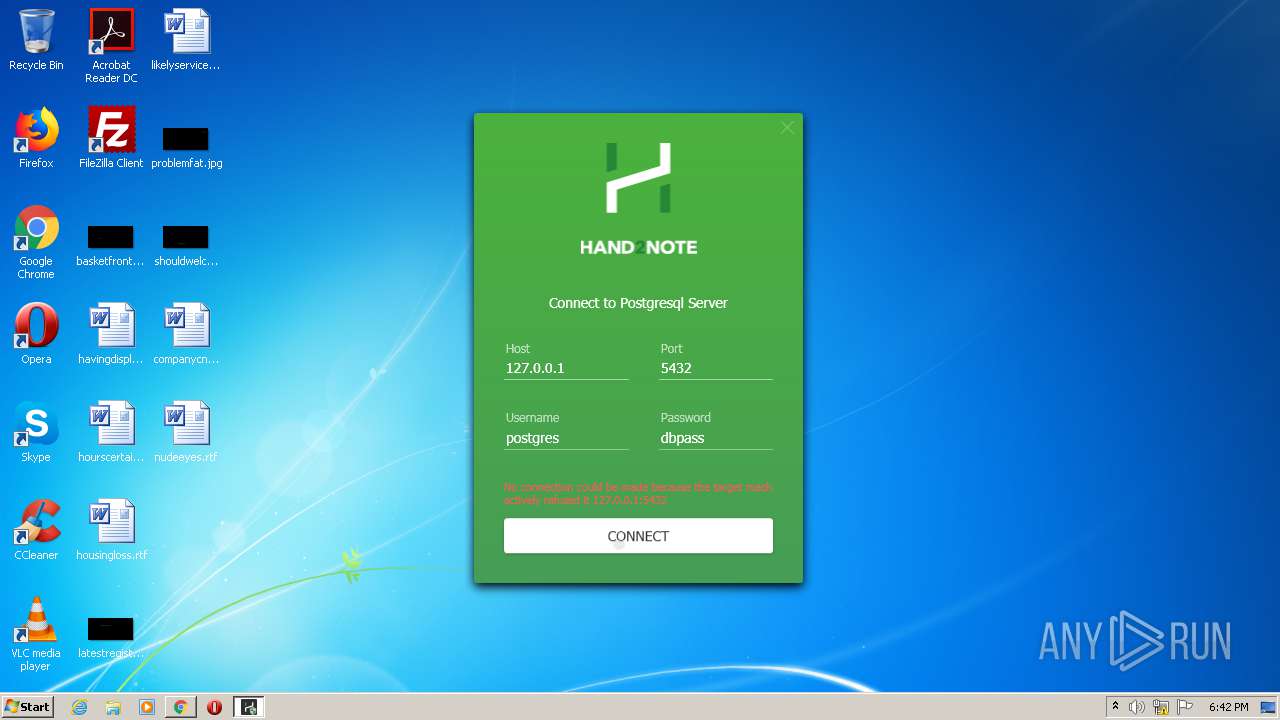Image resolution: width=1280 pixels, height=720 pixels.
Task: Select the Acrobat Reader DC shortcut
Action: [x=111, y=46]
